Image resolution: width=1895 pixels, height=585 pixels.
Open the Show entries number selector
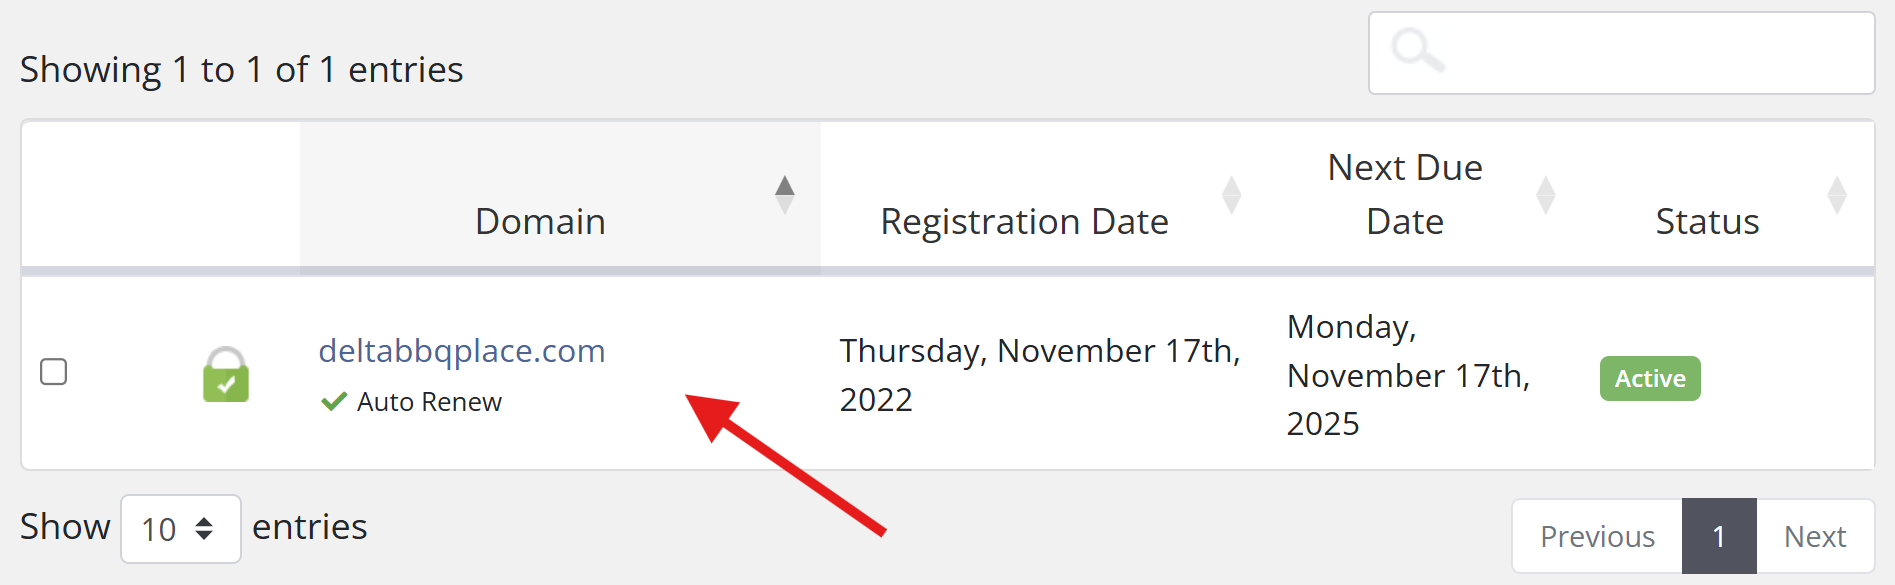180,528
